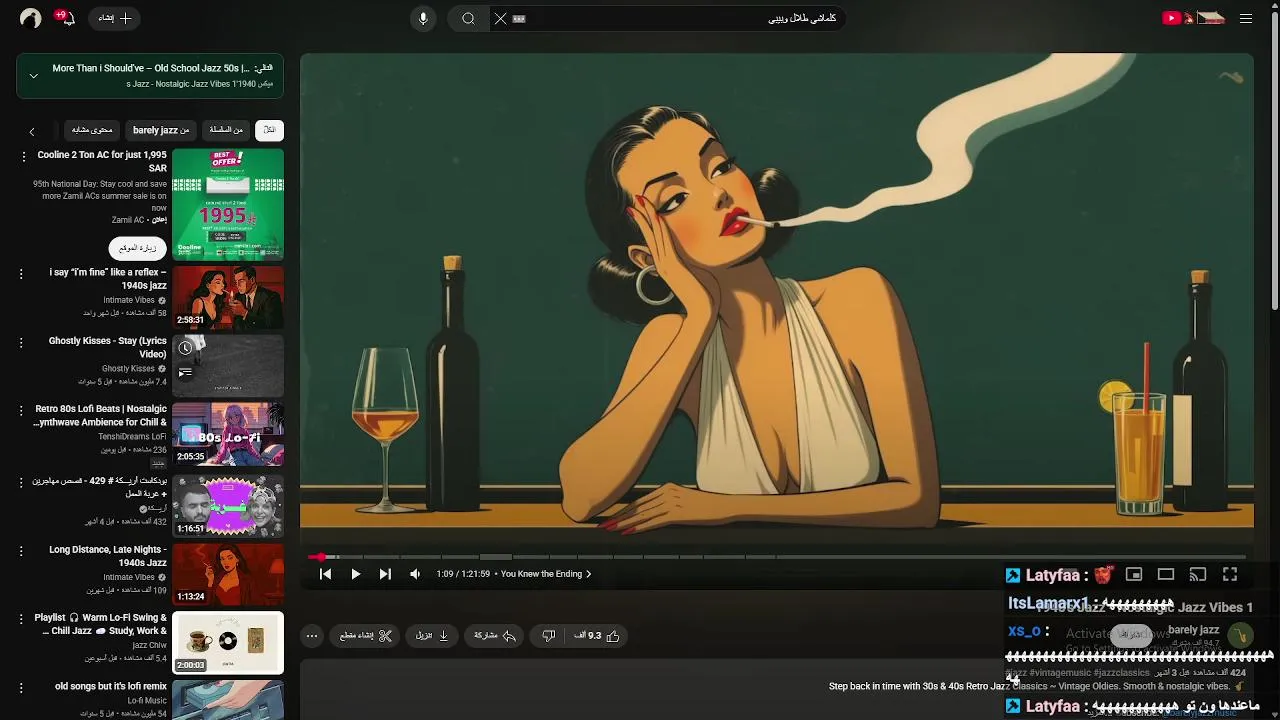
Task: Enter full screen mode
Action: [x=1230, y=574]
